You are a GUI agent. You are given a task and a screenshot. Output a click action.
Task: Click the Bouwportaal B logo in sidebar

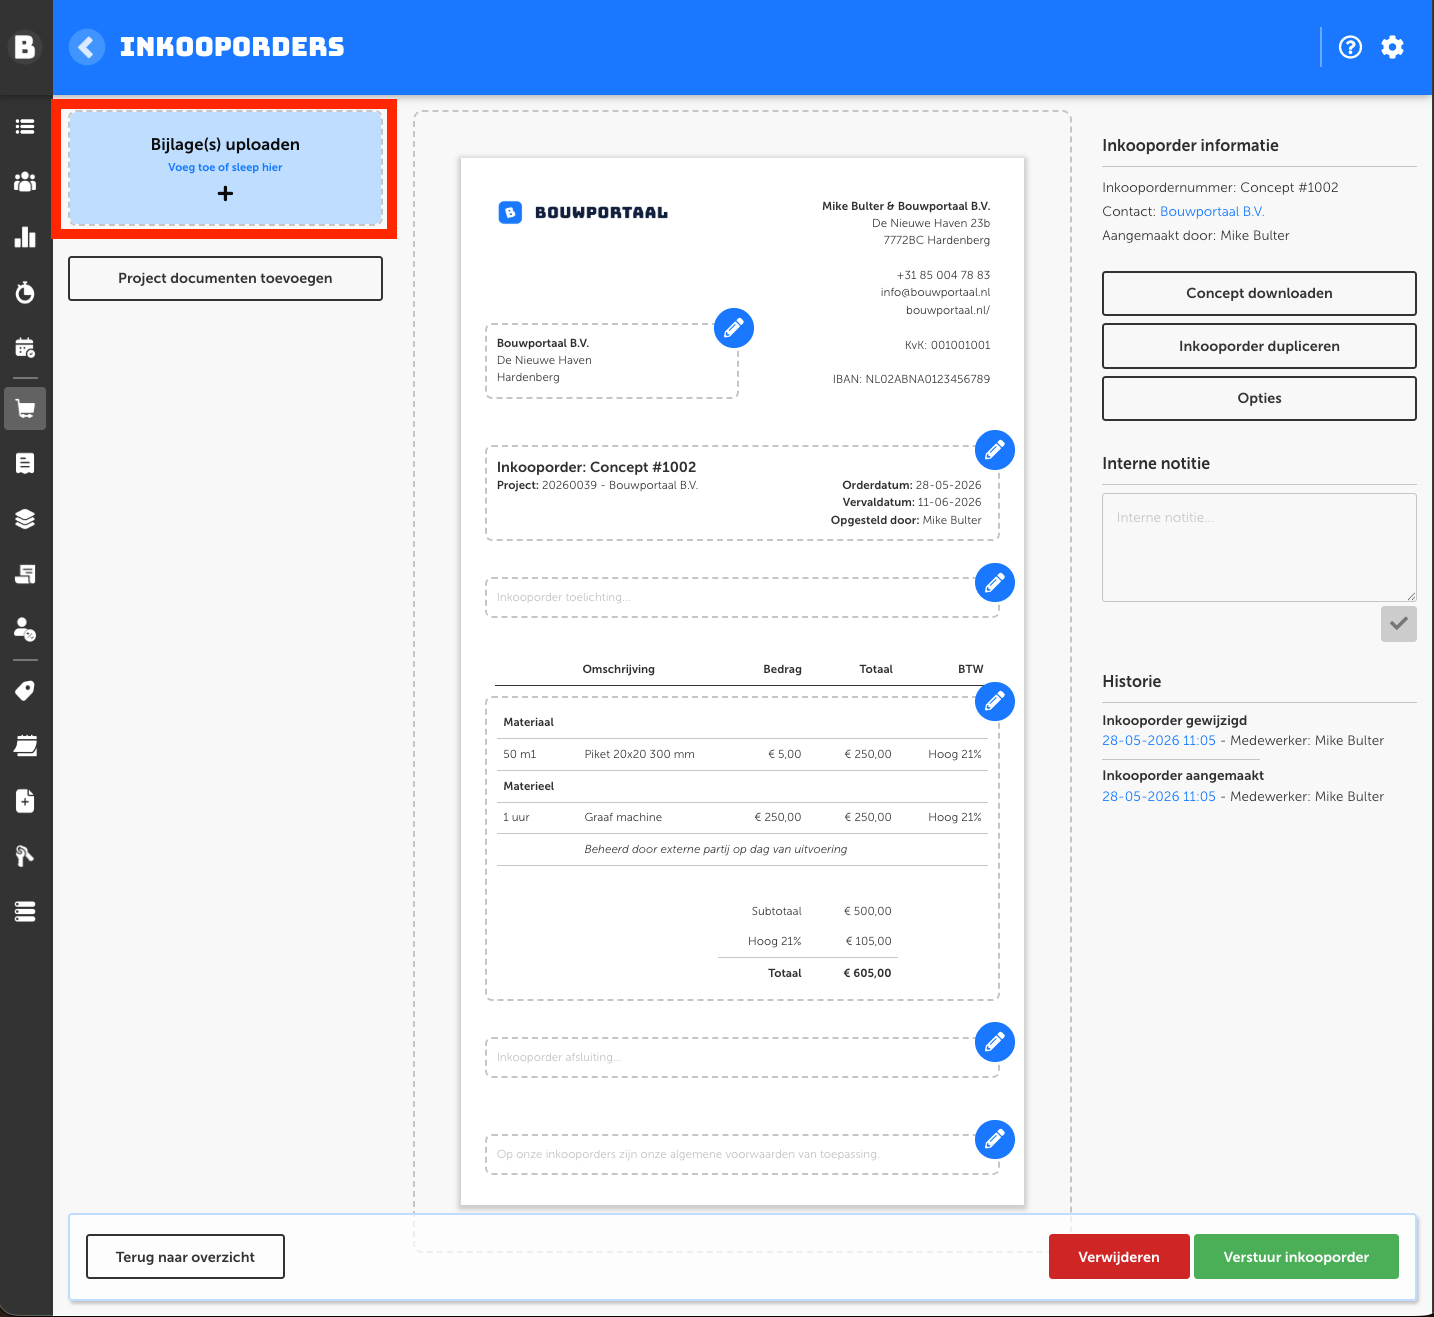coord(25,47)
